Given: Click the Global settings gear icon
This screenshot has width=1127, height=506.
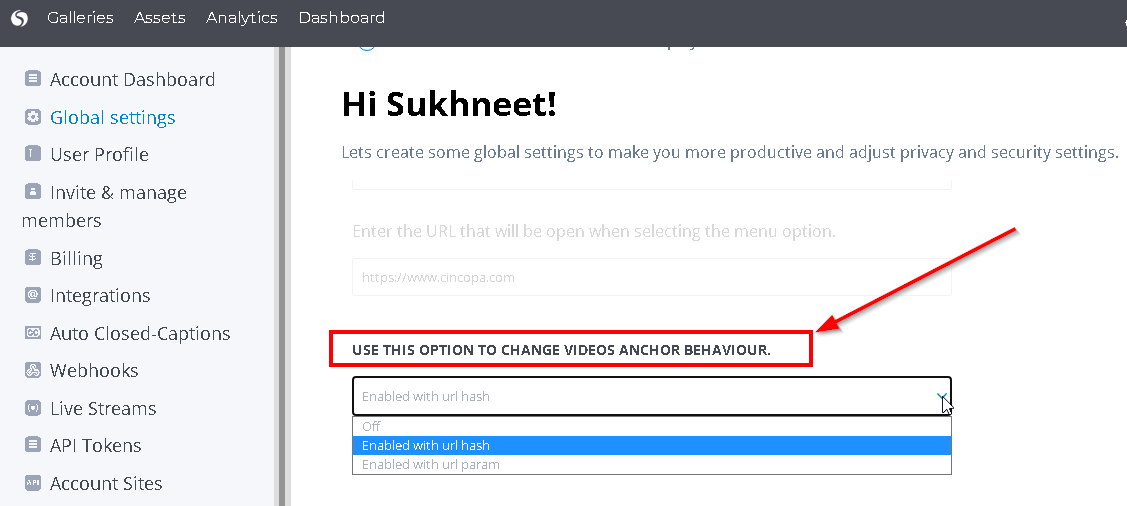Looking at the screenshot, I should 32,116.
